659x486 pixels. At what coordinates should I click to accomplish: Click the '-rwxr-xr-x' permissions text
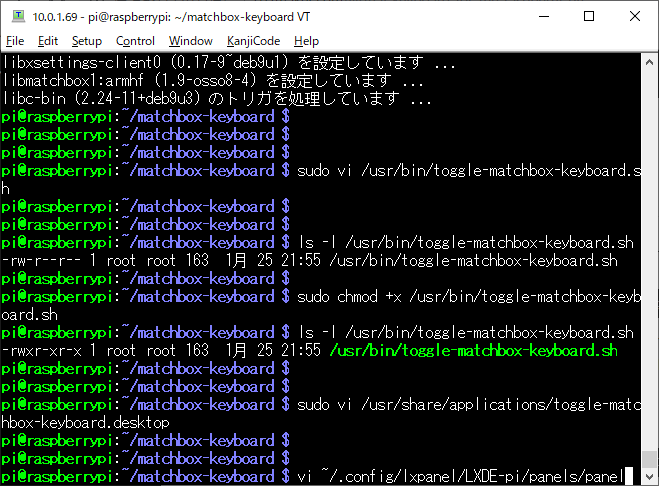pyautogui.click(x=42, y=351)
